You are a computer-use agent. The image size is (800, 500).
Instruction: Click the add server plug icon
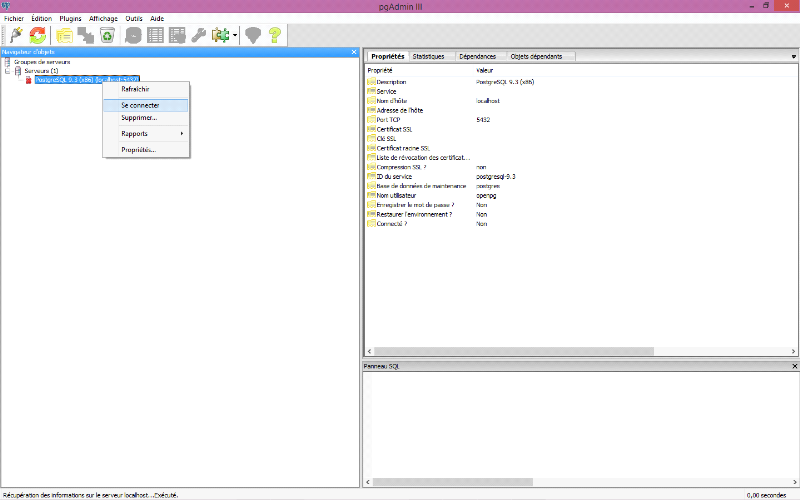click(x=16, y=35)
